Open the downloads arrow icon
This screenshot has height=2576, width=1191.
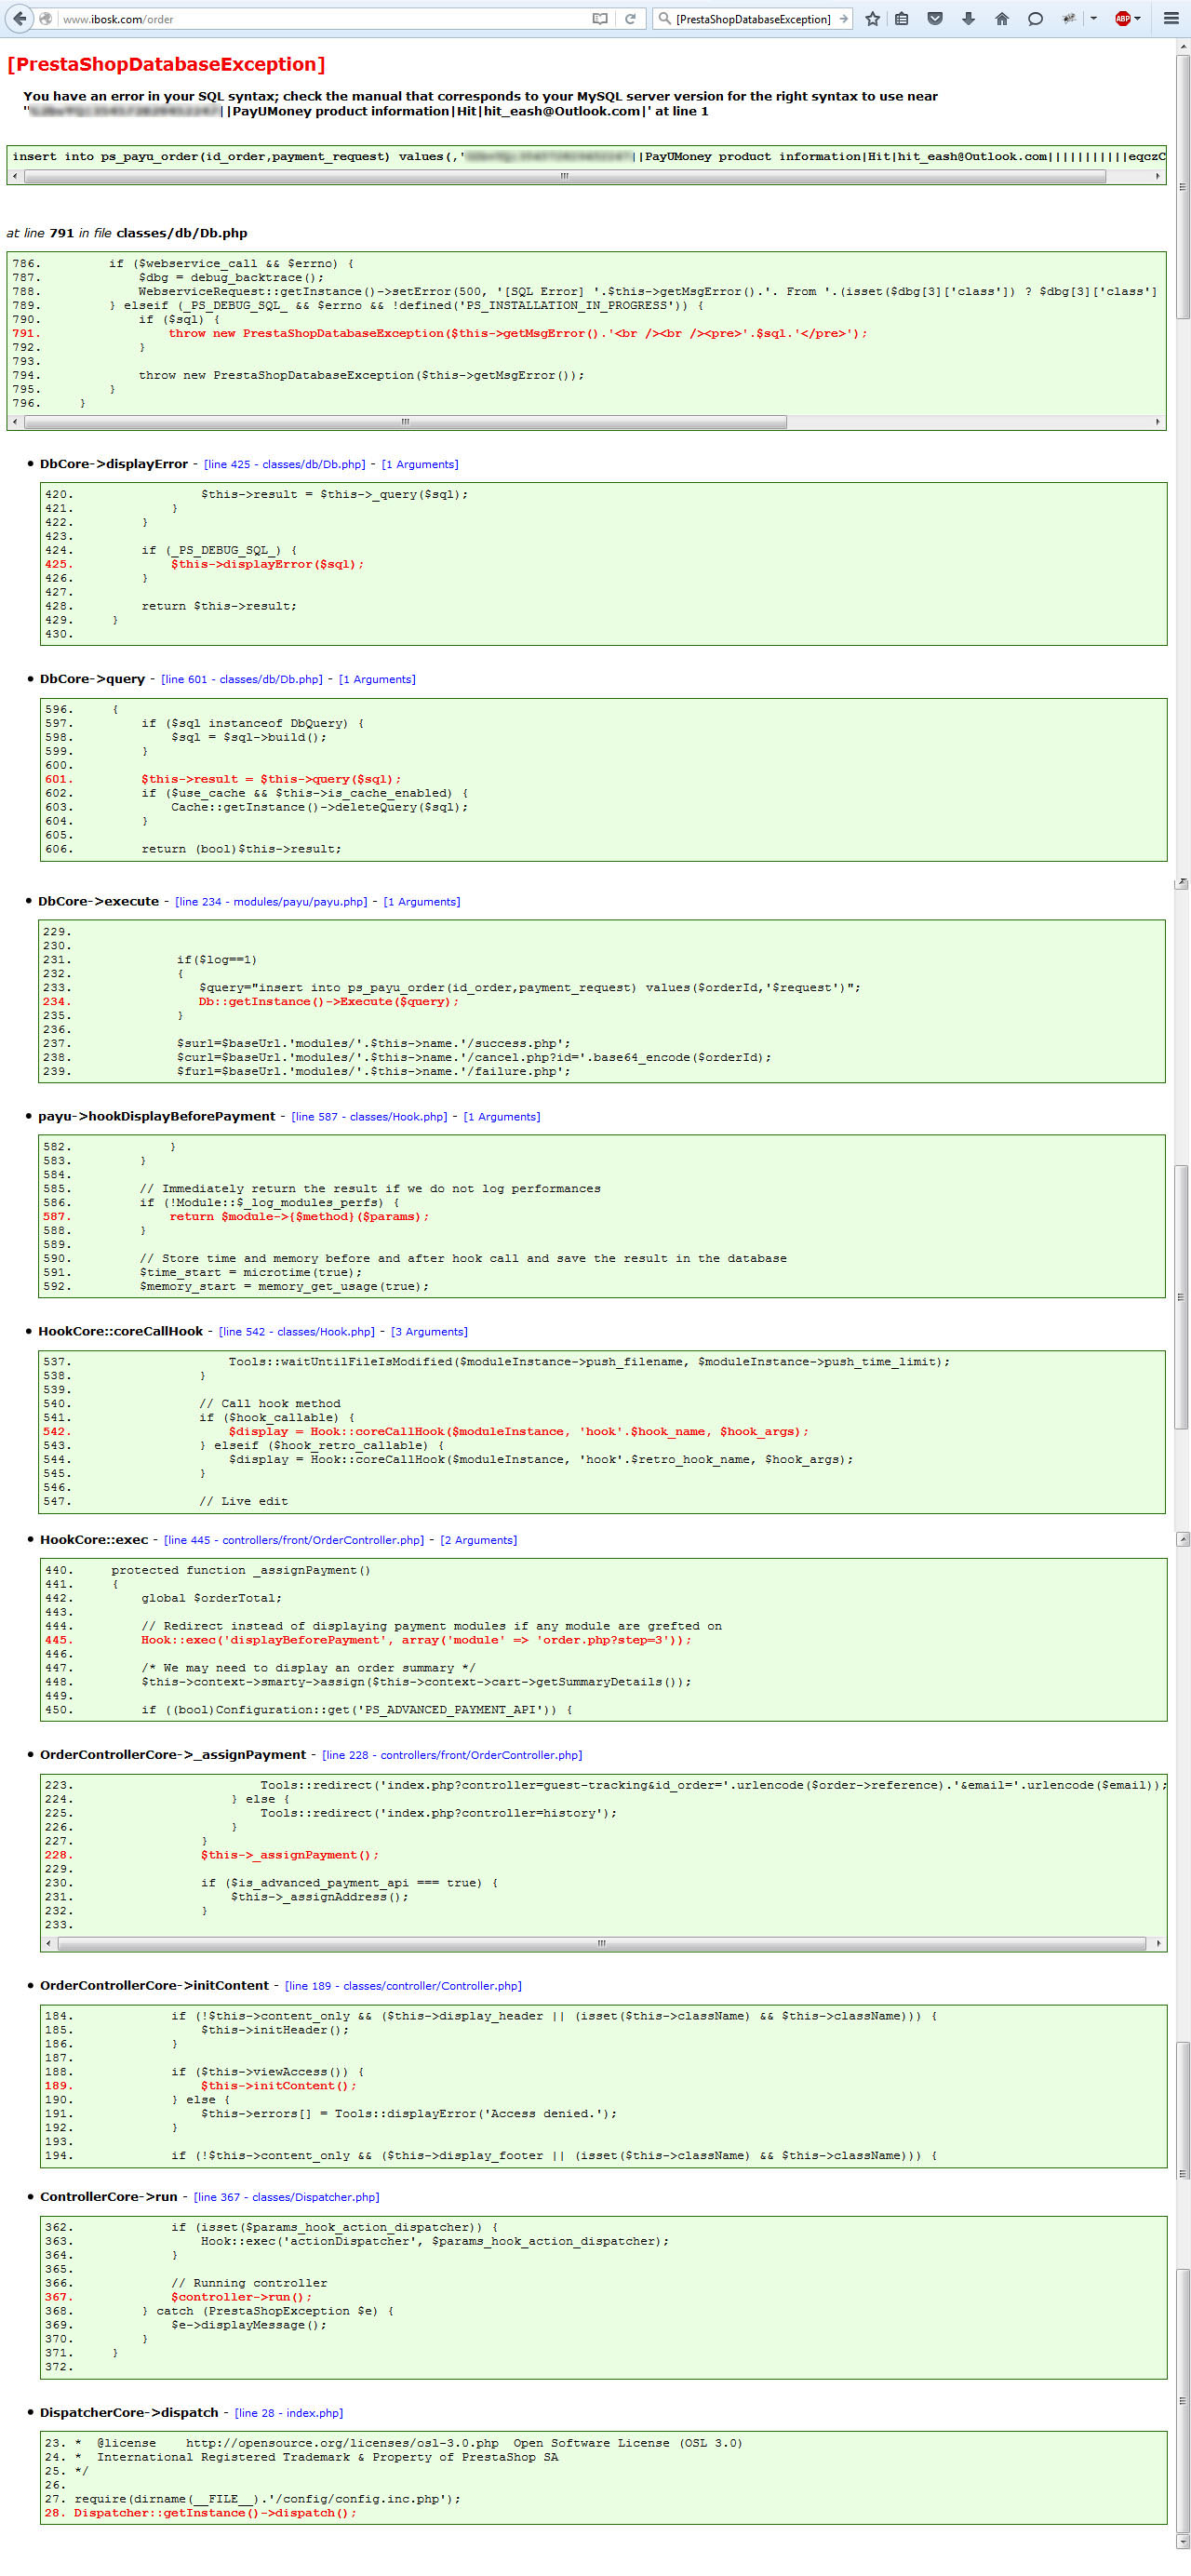tap(968, 19)
